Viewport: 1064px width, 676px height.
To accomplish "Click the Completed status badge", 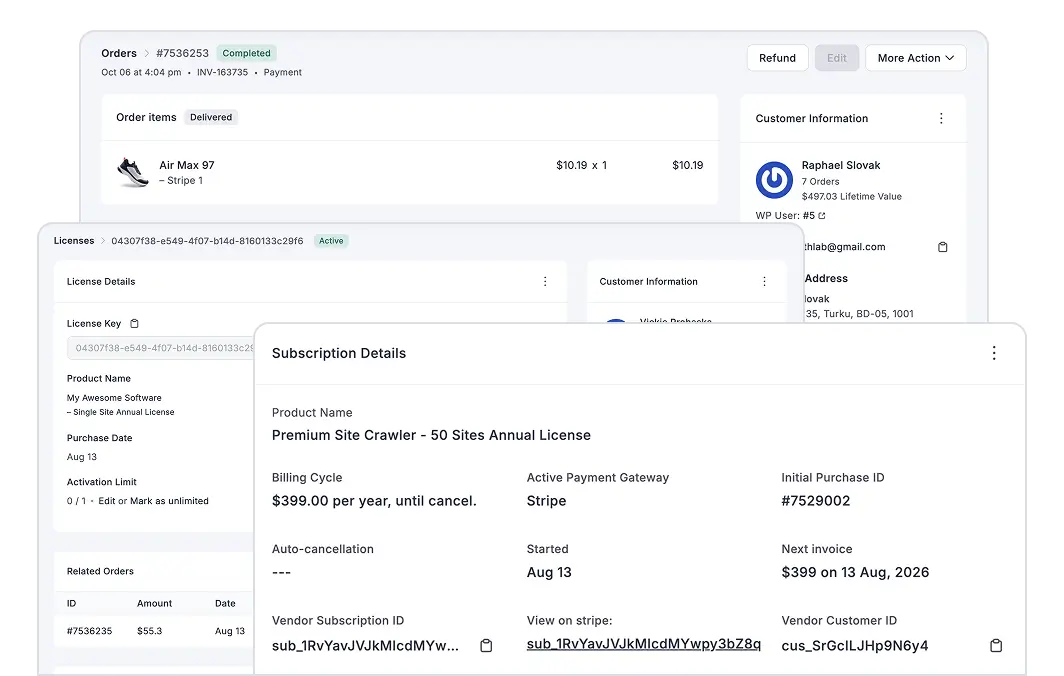I will (x=246, y=53).
